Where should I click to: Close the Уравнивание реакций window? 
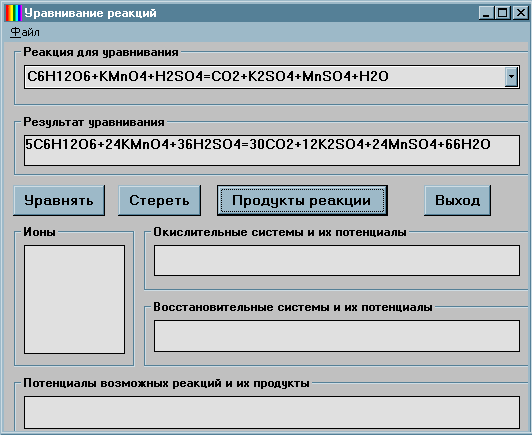tap(520, 13)
